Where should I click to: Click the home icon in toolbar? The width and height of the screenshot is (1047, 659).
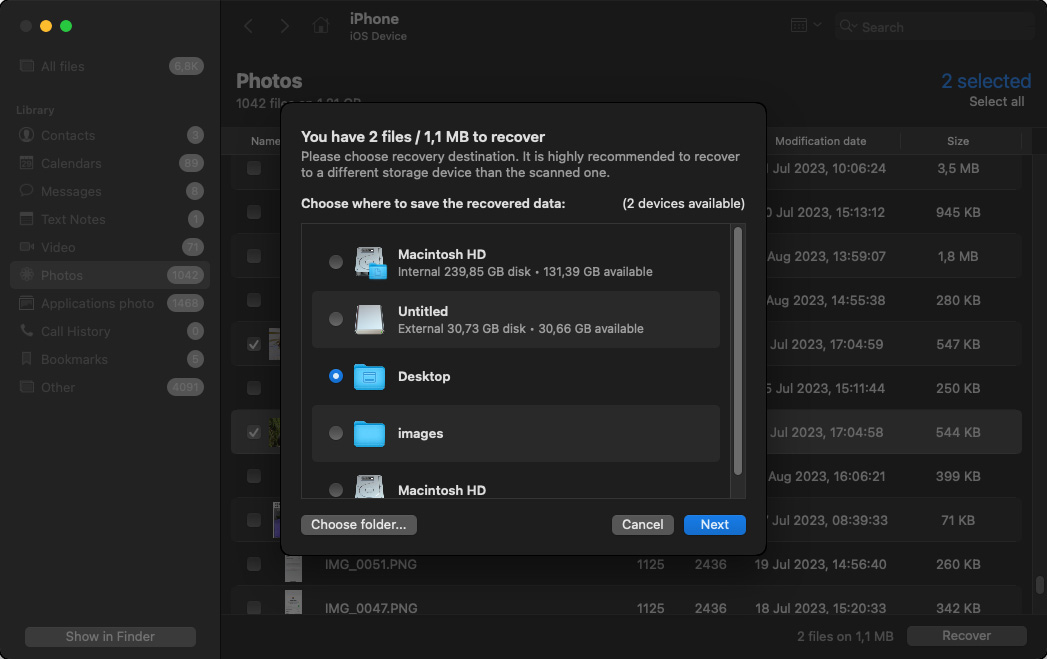click(x=320, y=27)
